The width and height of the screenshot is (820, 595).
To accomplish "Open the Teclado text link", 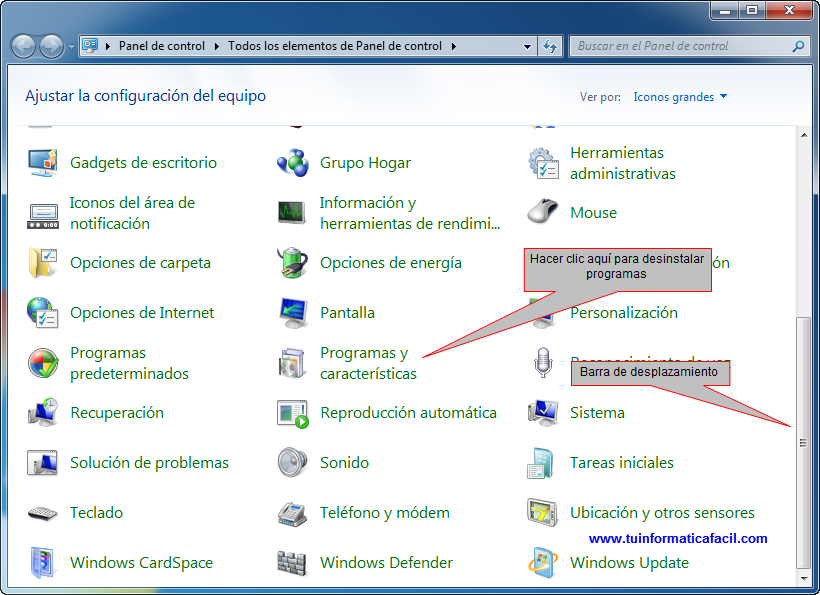I will click(96, 513).
